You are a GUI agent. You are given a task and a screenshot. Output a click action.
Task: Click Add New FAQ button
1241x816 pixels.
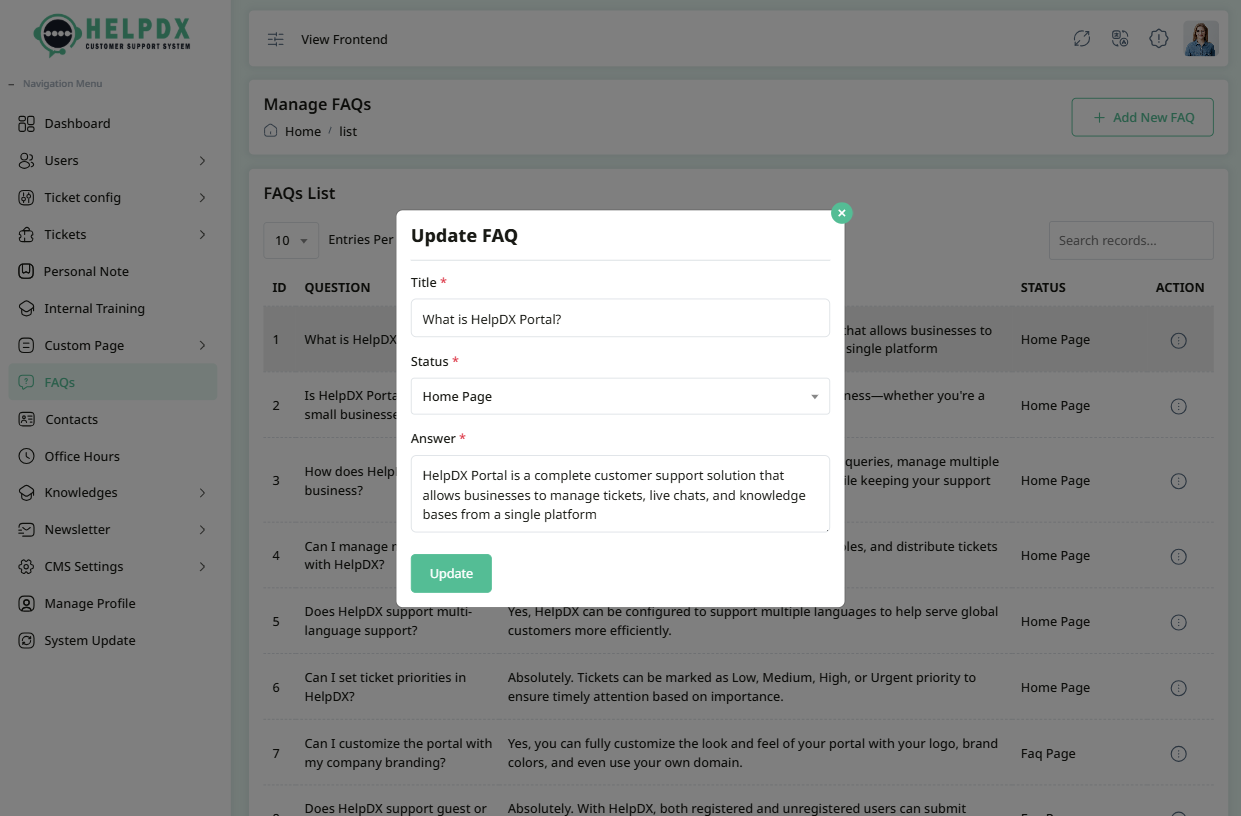1142,117
